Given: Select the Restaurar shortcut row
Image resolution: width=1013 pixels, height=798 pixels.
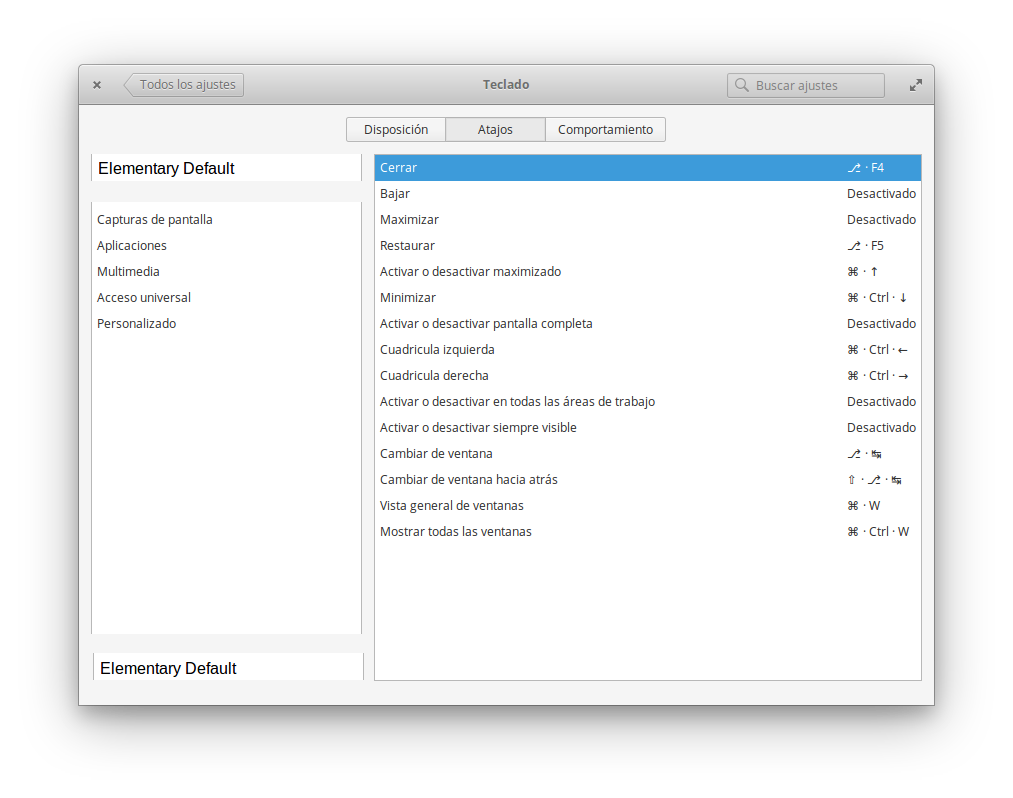Looking at the screenshot, I should pos(648,246).
